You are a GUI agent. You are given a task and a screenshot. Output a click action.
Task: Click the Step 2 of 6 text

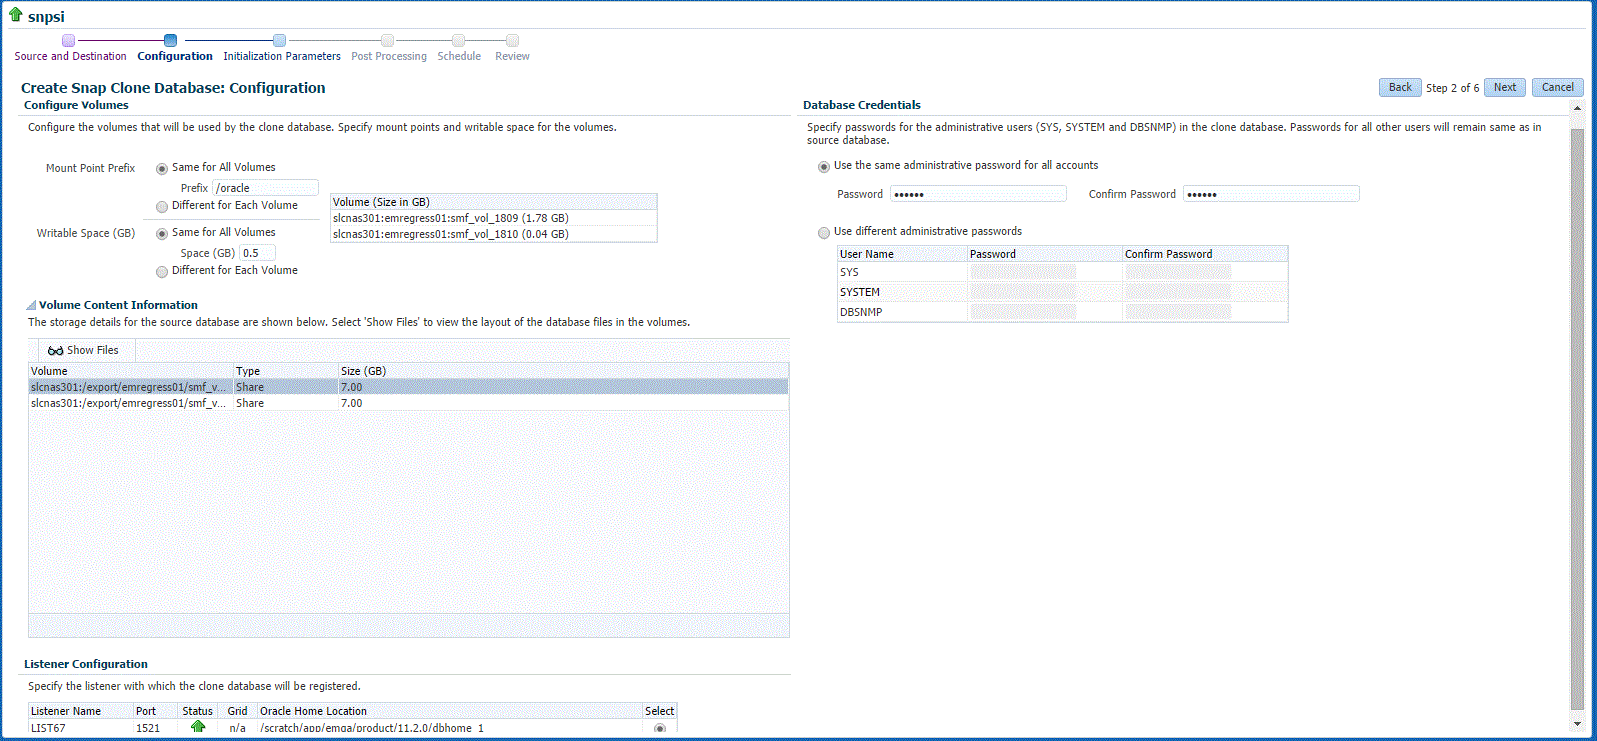click(1452, 88)
